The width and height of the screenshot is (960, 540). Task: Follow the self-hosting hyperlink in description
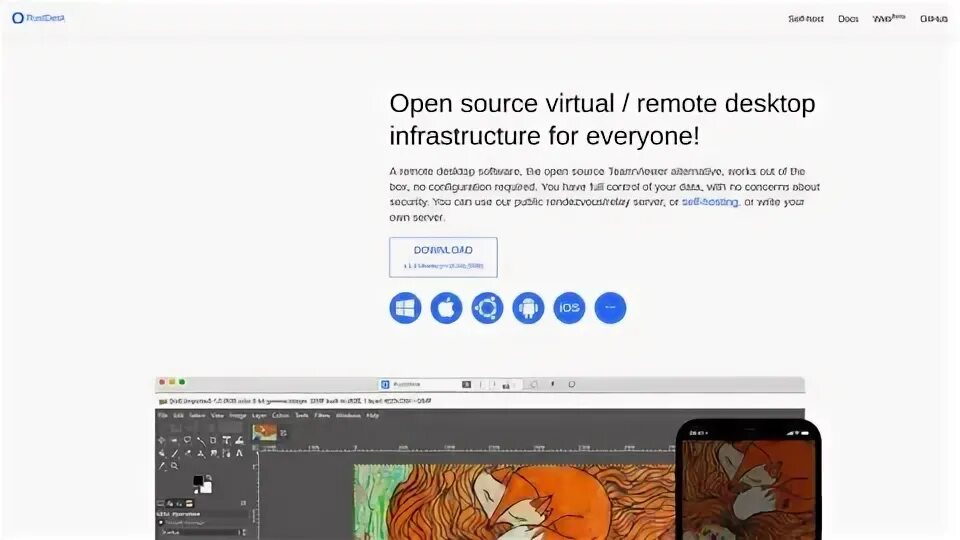coord(710,201)
